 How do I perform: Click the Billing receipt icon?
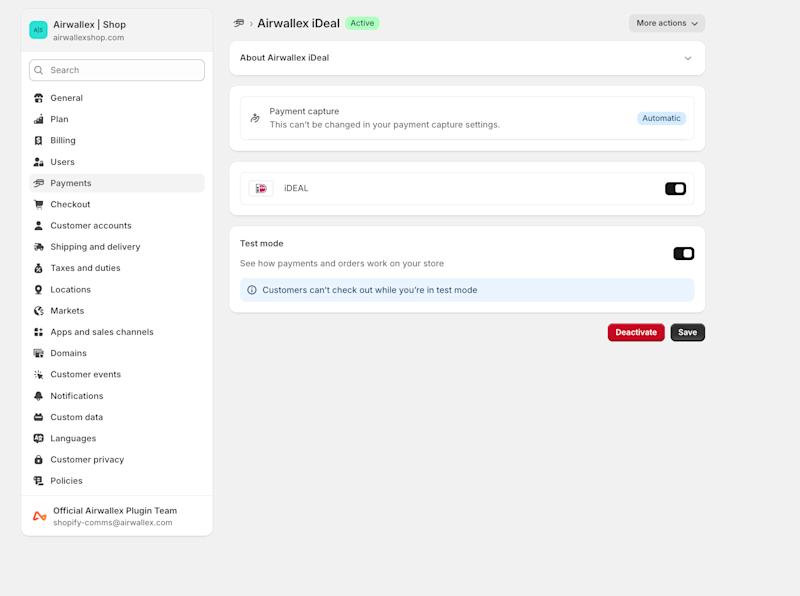coord(38,140)
